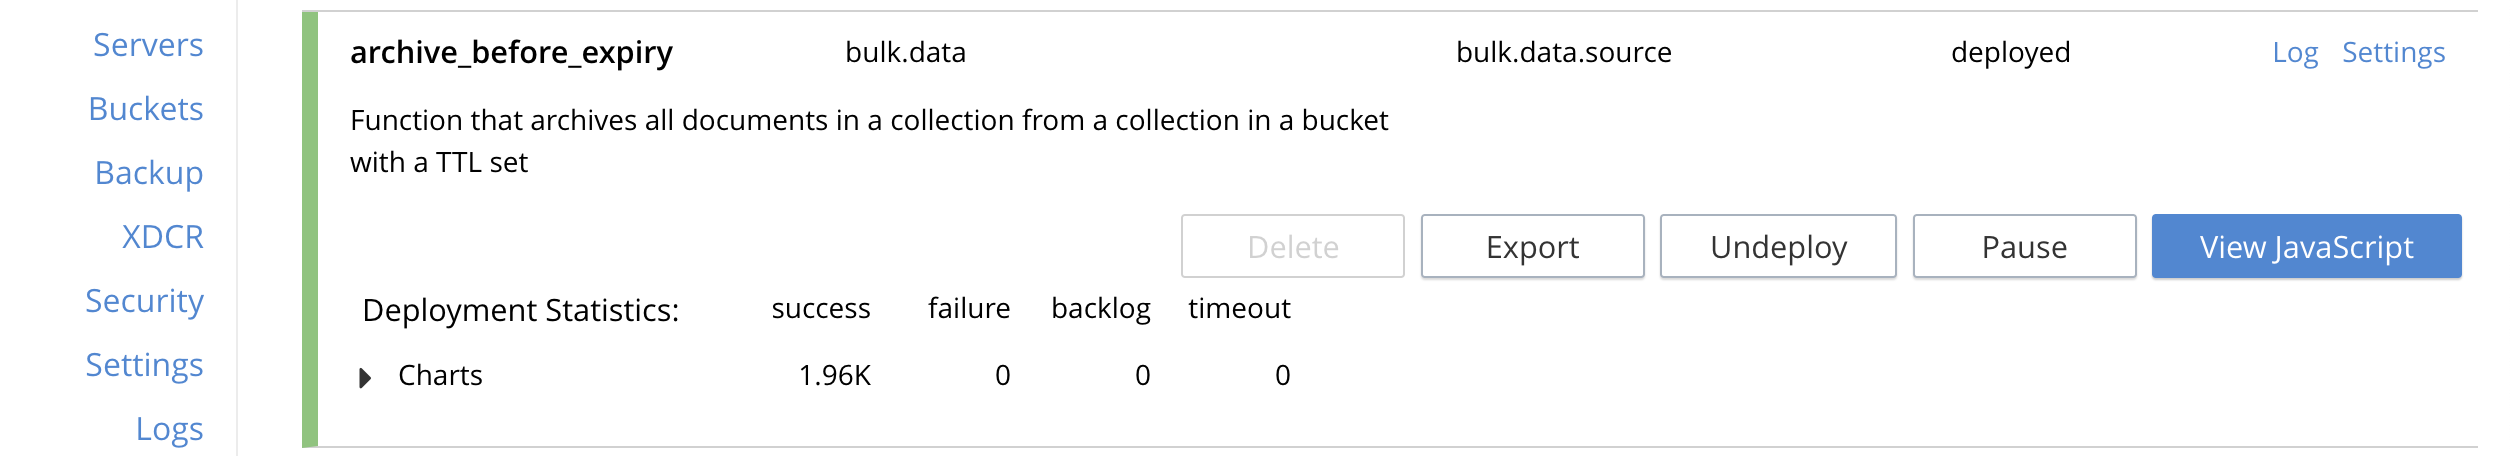This screenshot has width=2510, height=456.
Task: Click the greyed-out Delete button
Action: (1292, 246)
